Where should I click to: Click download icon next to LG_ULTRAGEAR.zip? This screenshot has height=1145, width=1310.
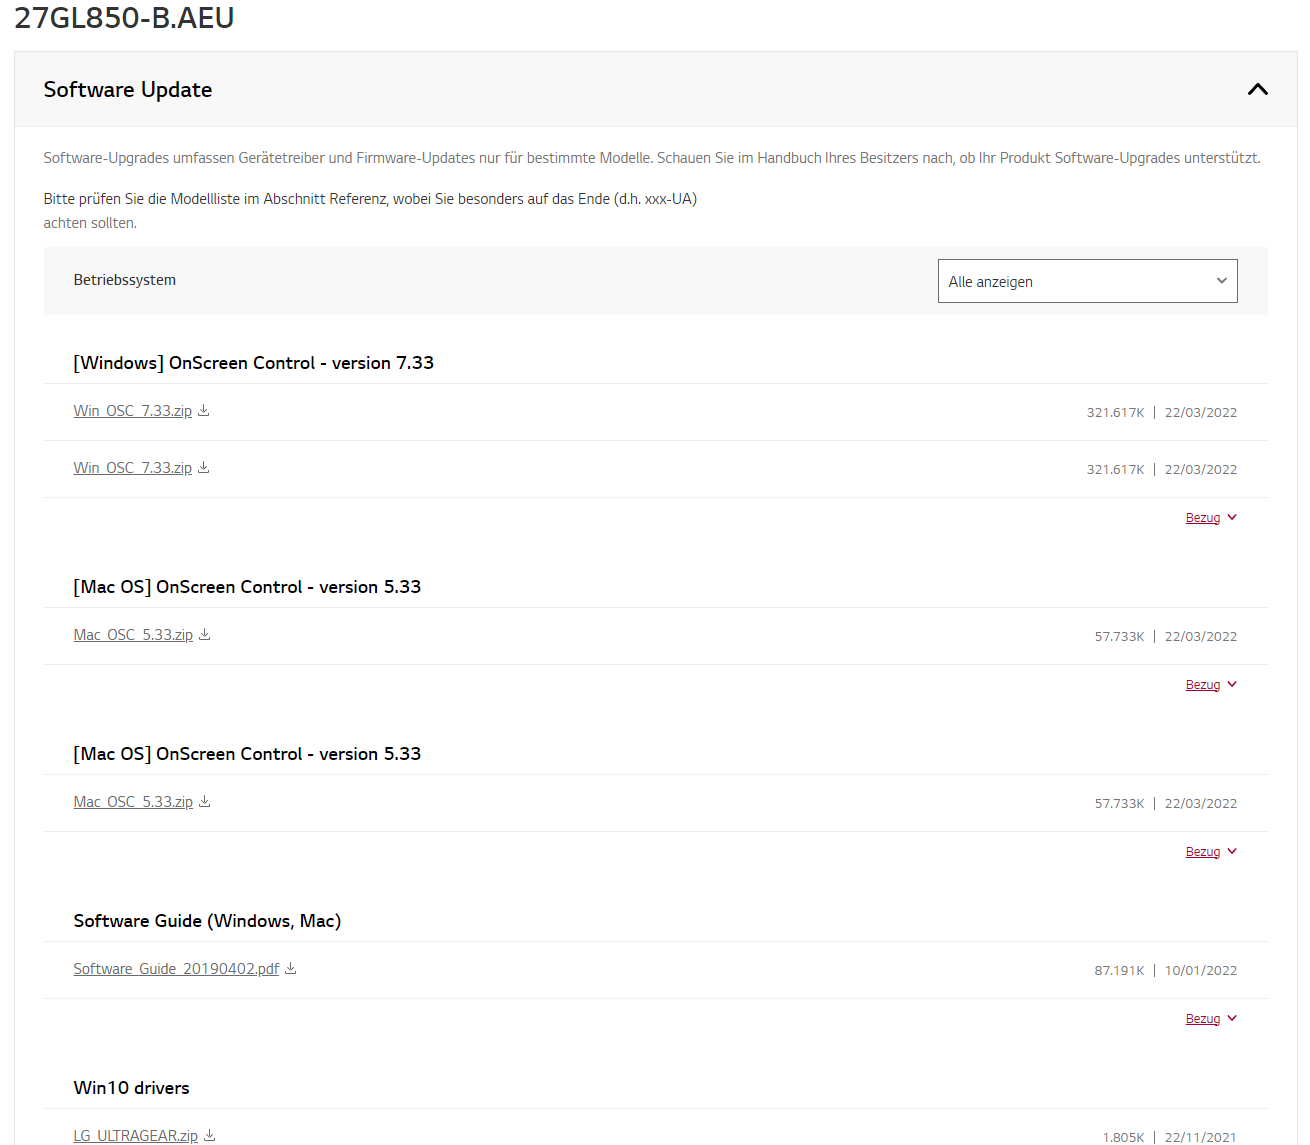click(x=210, y=1135)
